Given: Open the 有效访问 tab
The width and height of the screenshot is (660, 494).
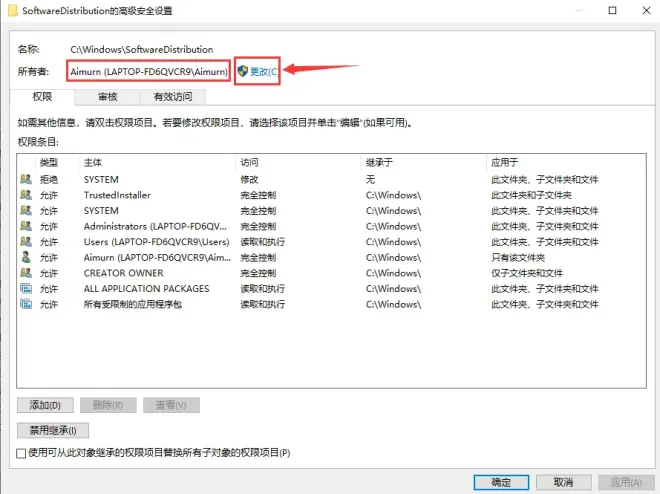Looking at the screenshot, I should (173, 97).
